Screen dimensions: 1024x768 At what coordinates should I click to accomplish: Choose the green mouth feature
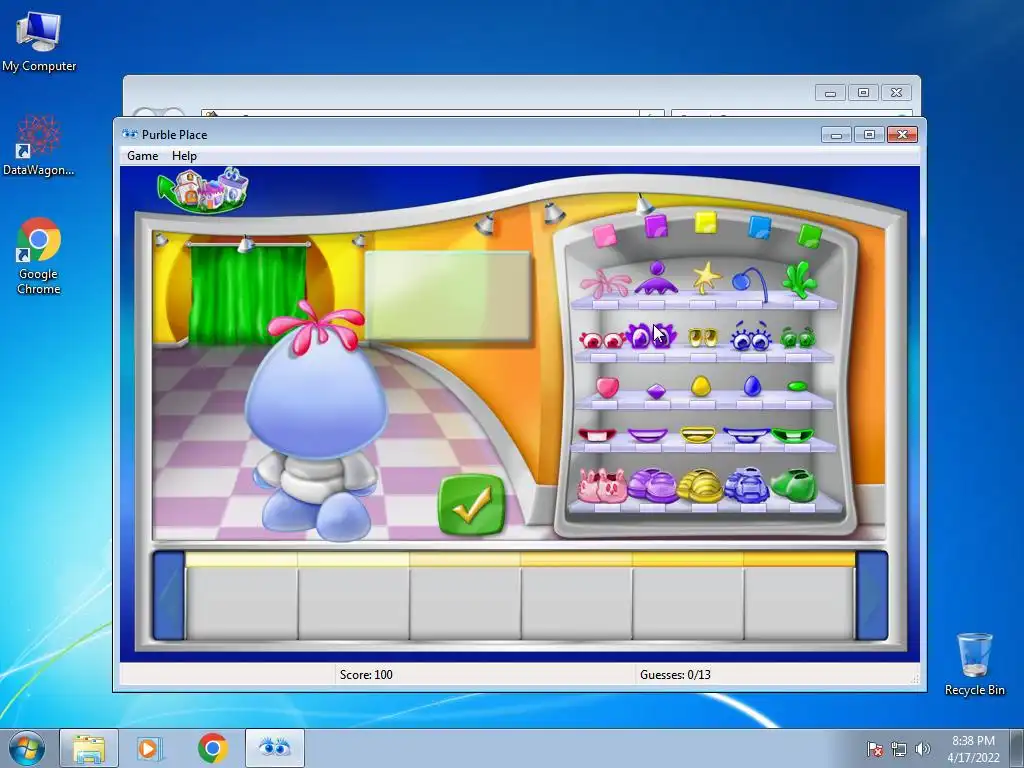793,435
